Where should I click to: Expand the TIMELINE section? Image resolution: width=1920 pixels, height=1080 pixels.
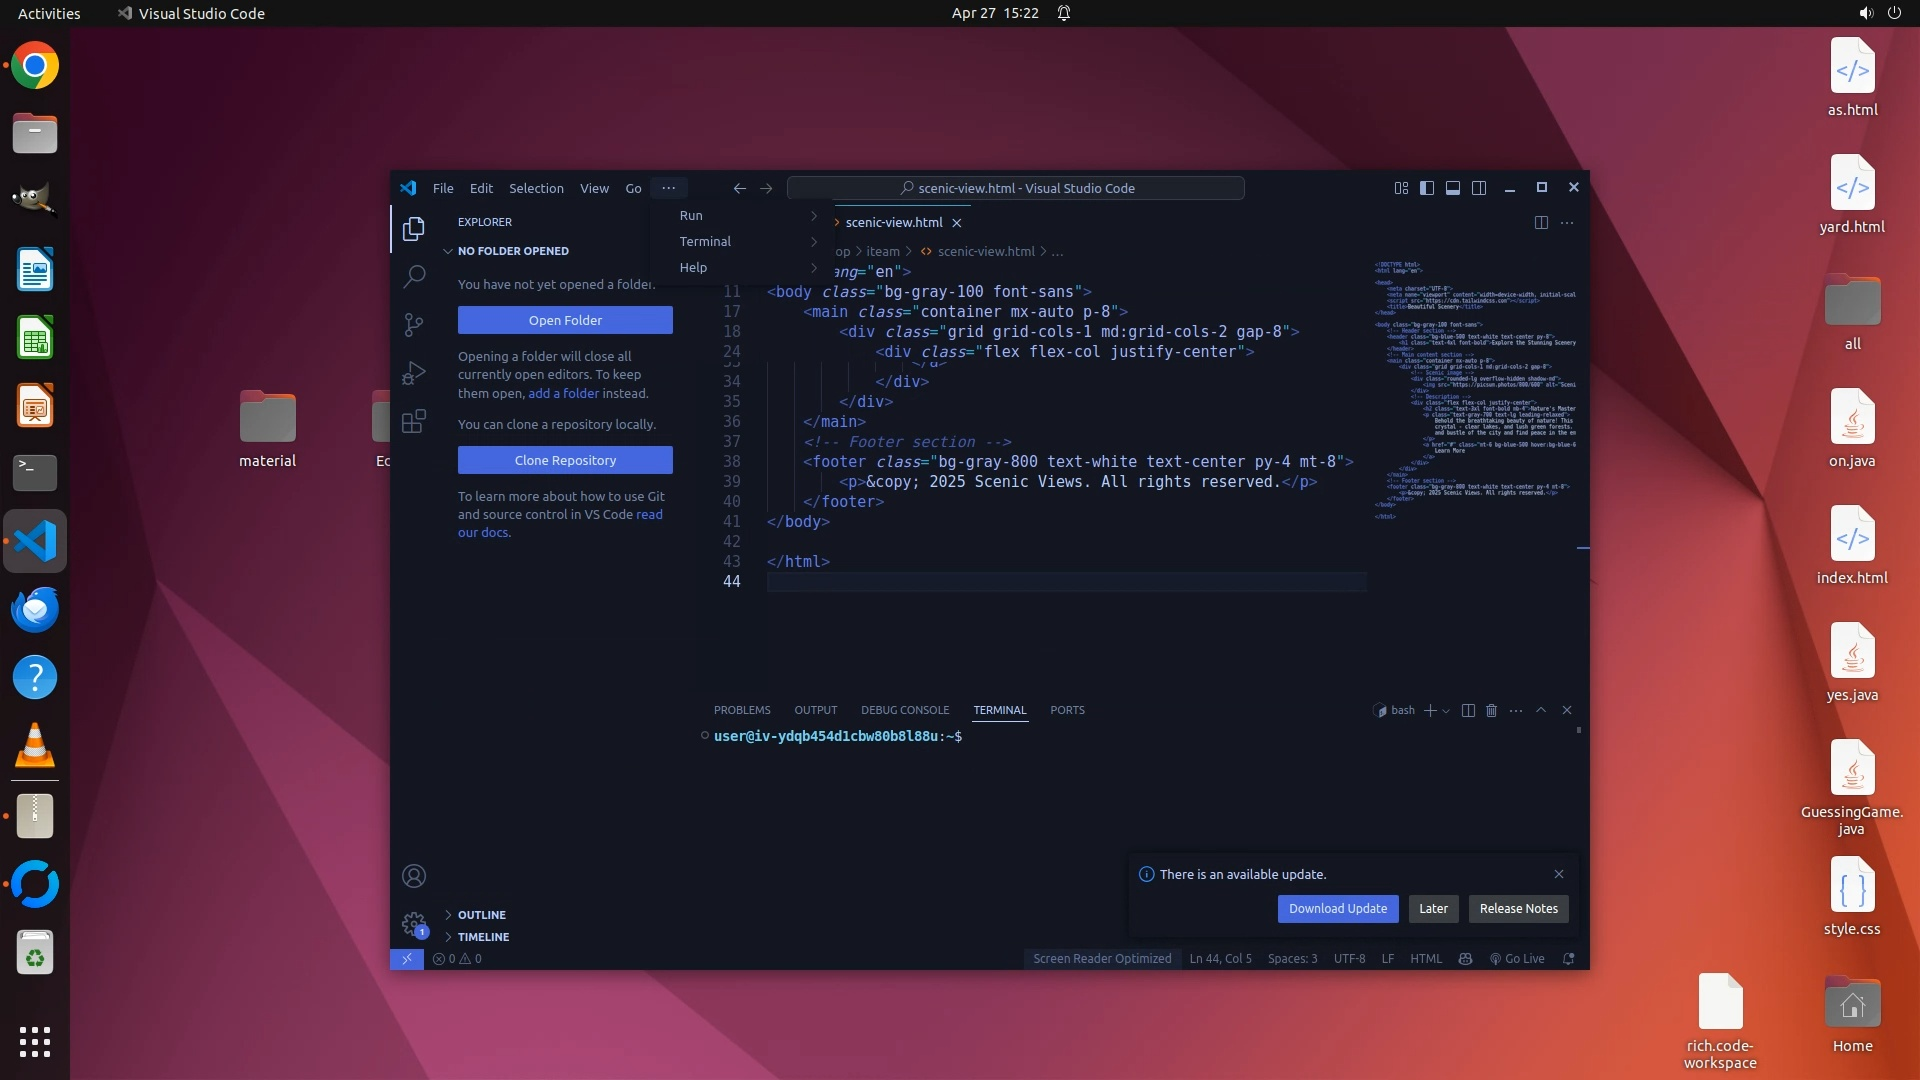(483, 937)
